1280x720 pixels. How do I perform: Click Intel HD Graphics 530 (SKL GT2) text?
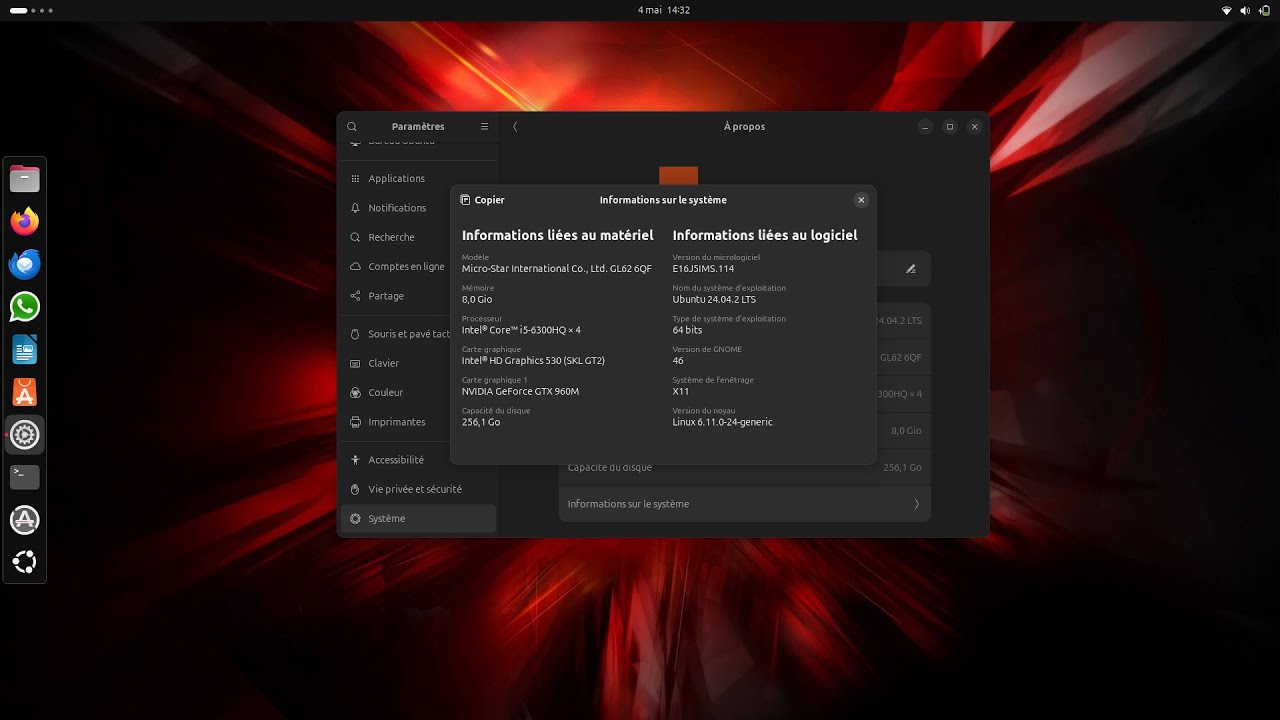point(533,361)
